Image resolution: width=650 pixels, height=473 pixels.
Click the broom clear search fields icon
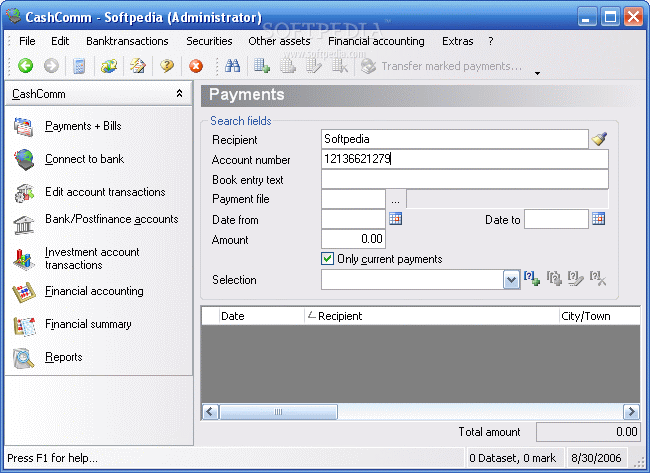pyautogui.click(x=599, y=139)
